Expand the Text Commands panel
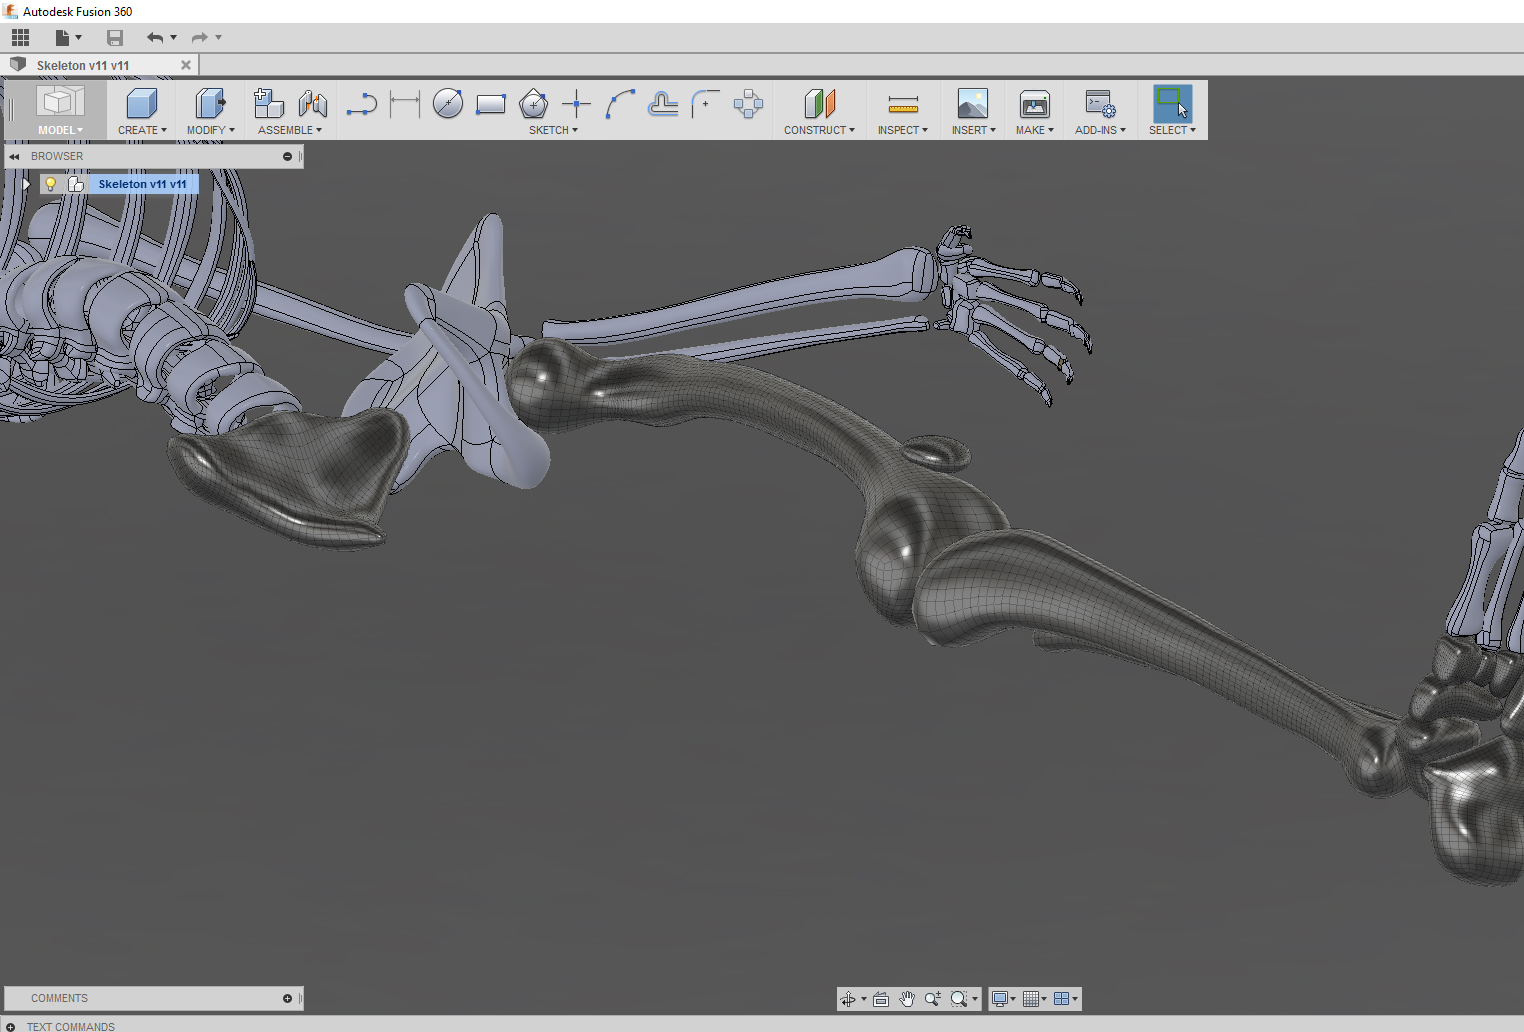This screenshot has height=1032, width=1524. tap(11, 1026)
